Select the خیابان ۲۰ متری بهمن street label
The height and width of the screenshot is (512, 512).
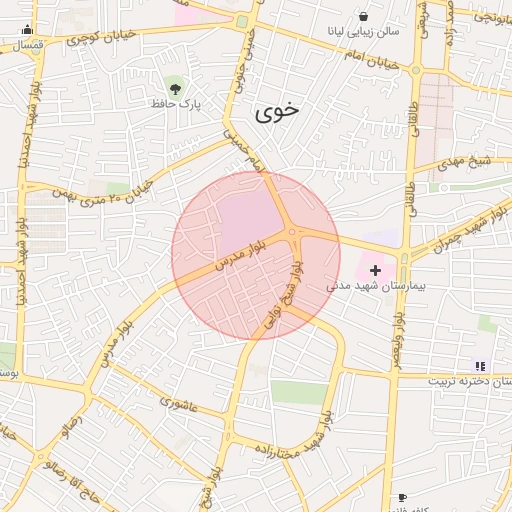103,195
